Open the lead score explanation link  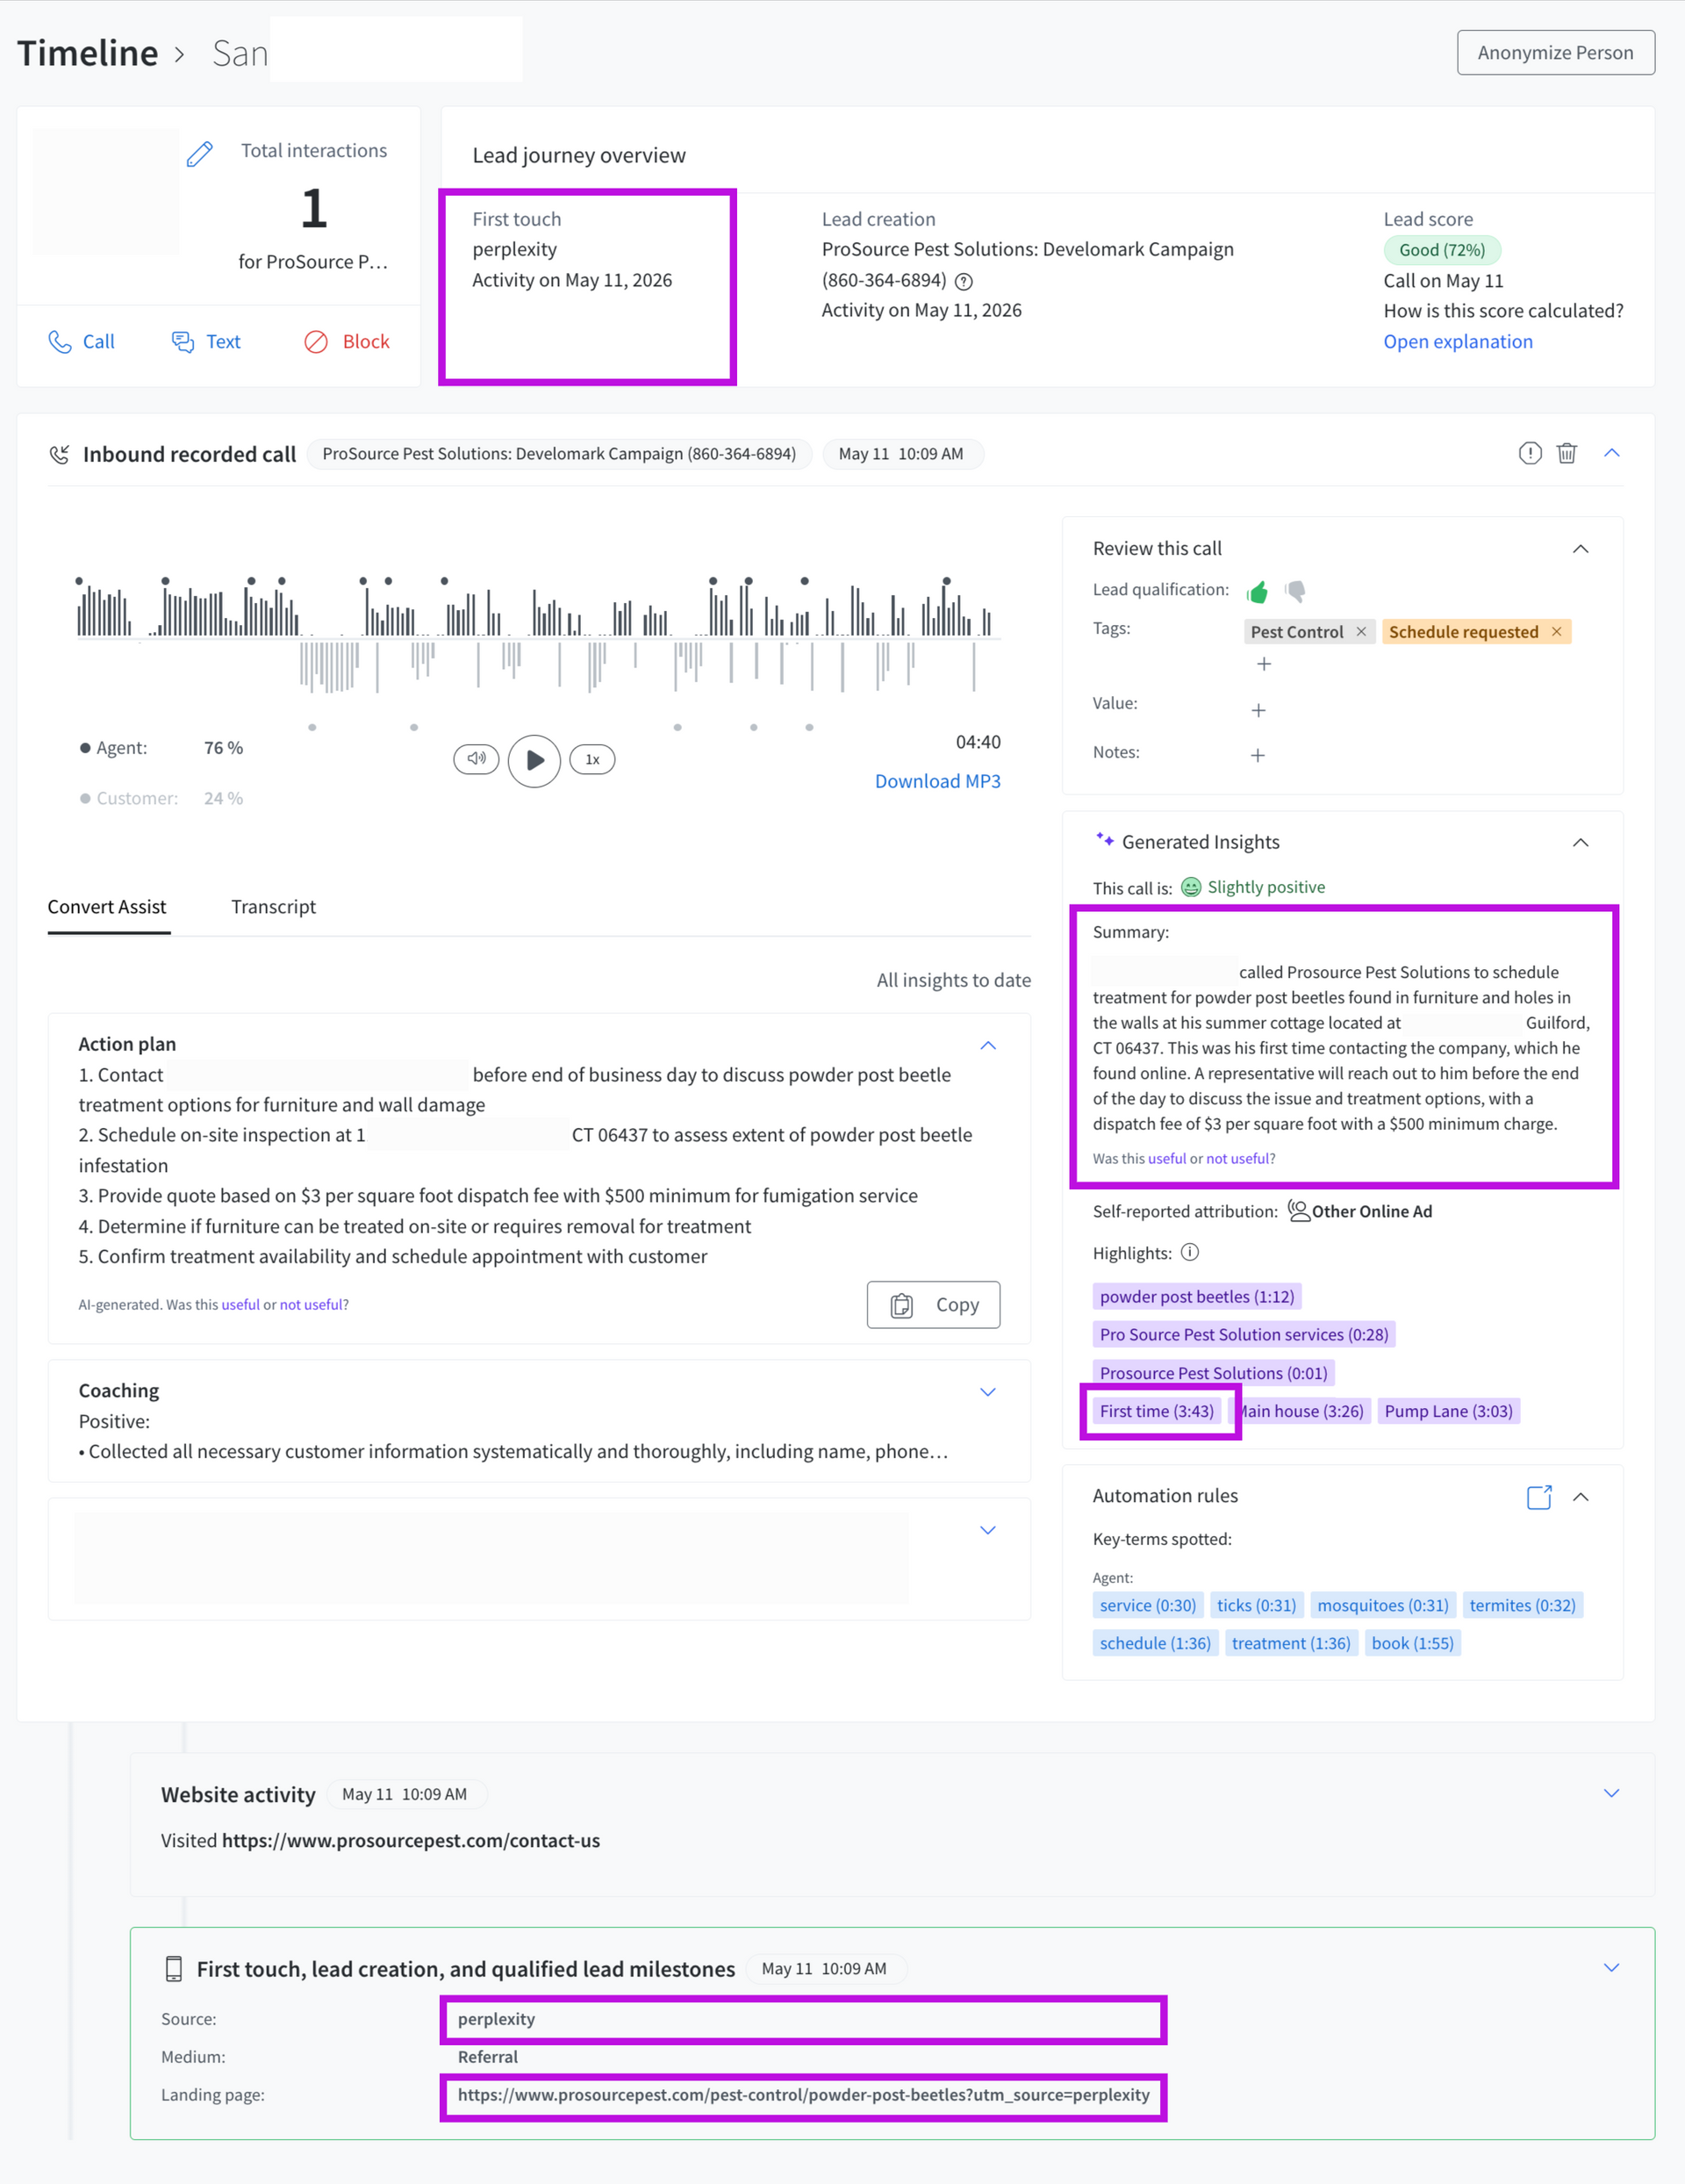tap(1457, 342)
